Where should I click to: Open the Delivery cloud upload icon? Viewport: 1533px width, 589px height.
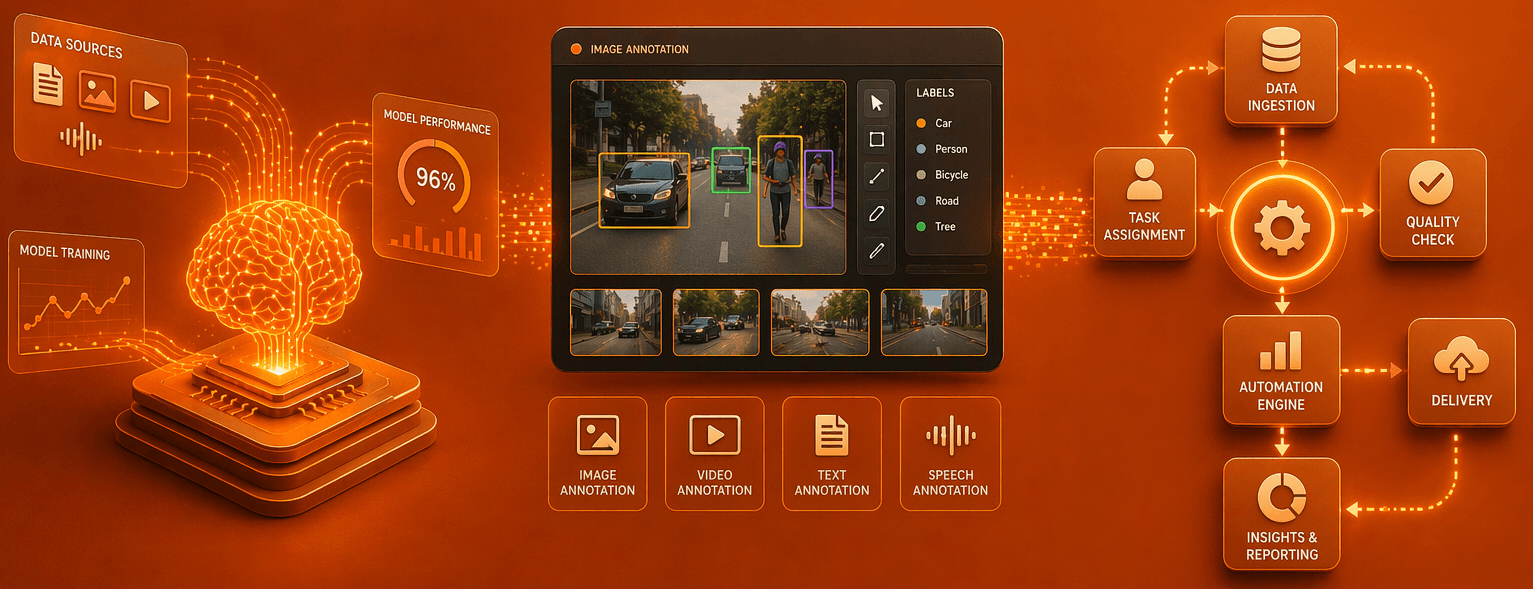tap(1461, 361)
